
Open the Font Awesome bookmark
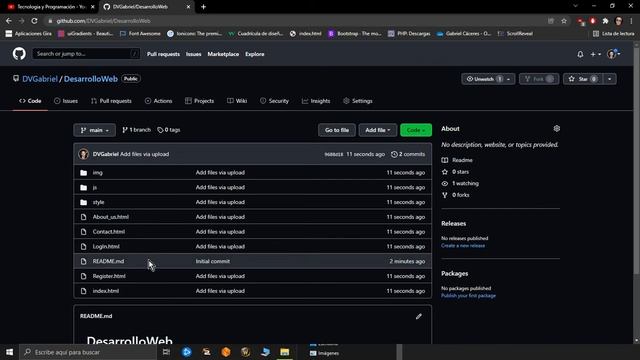[140, 33]
